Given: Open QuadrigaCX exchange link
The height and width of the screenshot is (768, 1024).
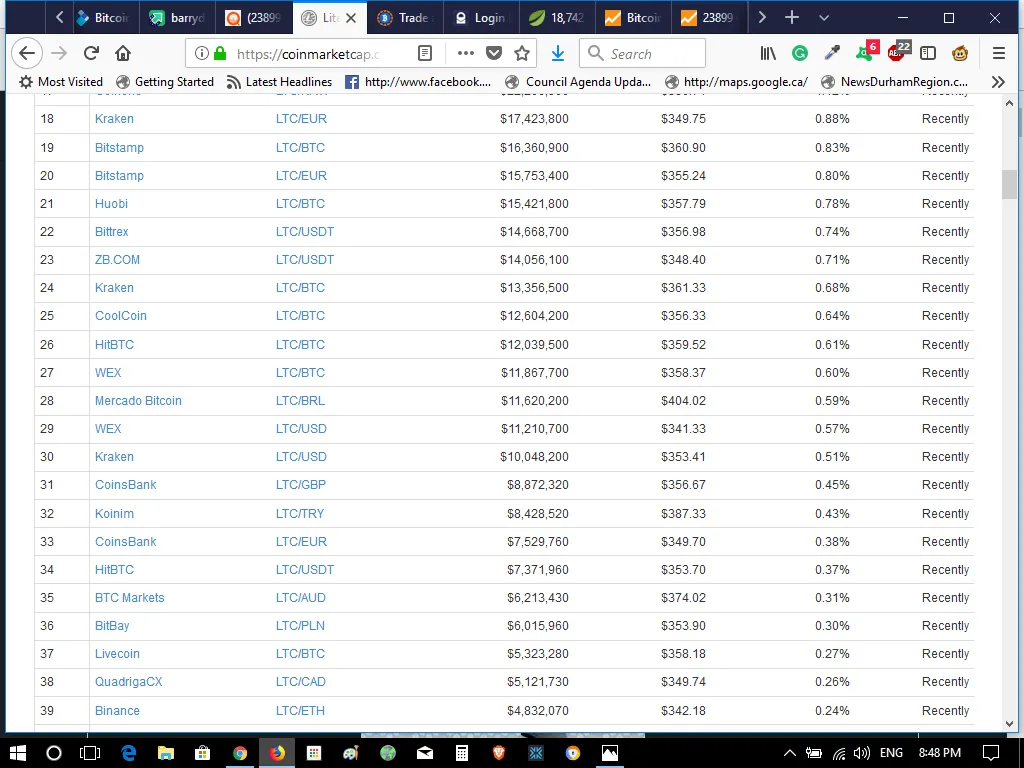Looking at the screenshot, I should tap(129, 682).
